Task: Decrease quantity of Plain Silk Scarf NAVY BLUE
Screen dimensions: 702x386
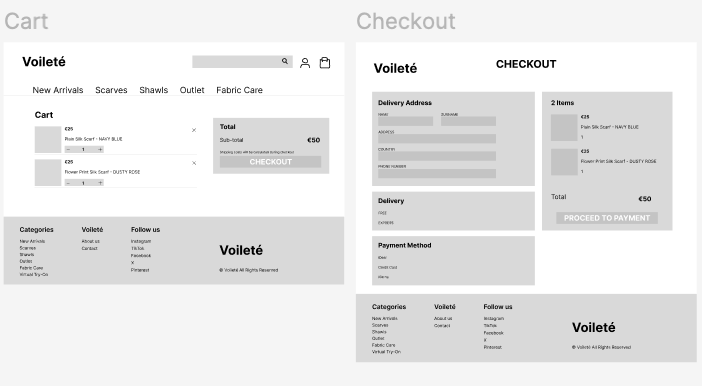Action: click(68, 150)
